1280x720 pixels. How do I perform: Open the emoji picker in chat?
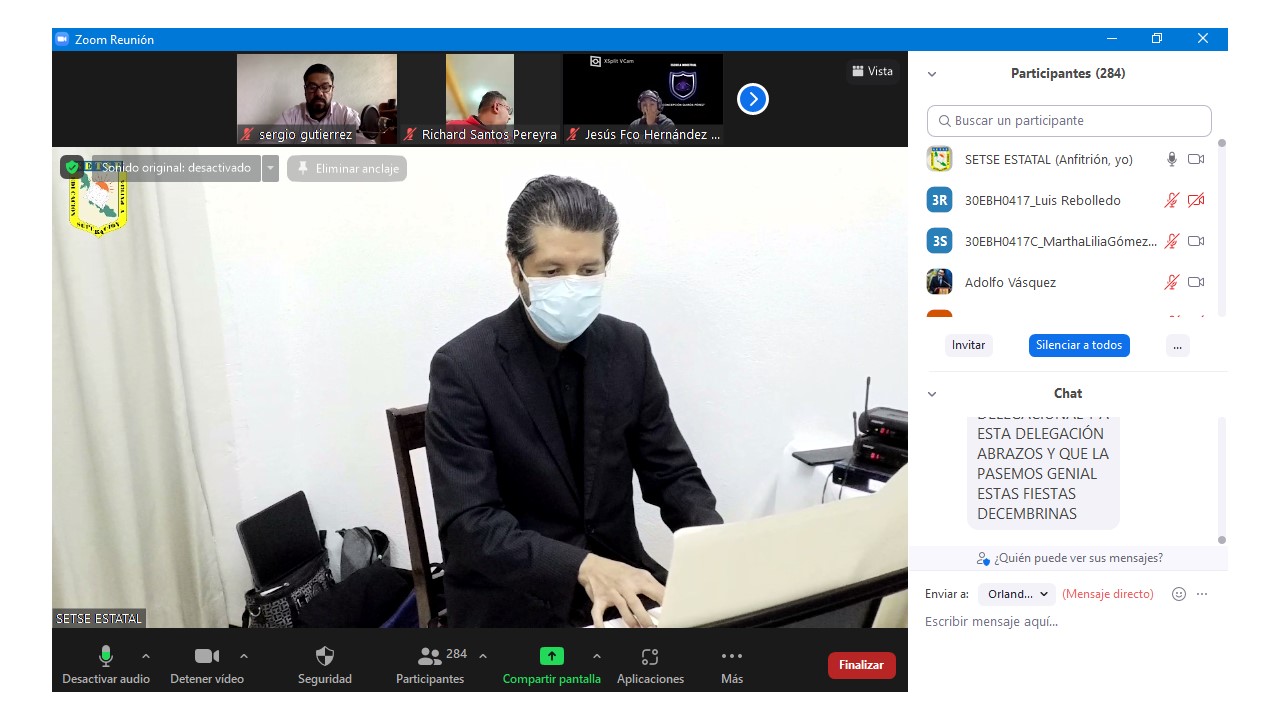point(1179,594)
